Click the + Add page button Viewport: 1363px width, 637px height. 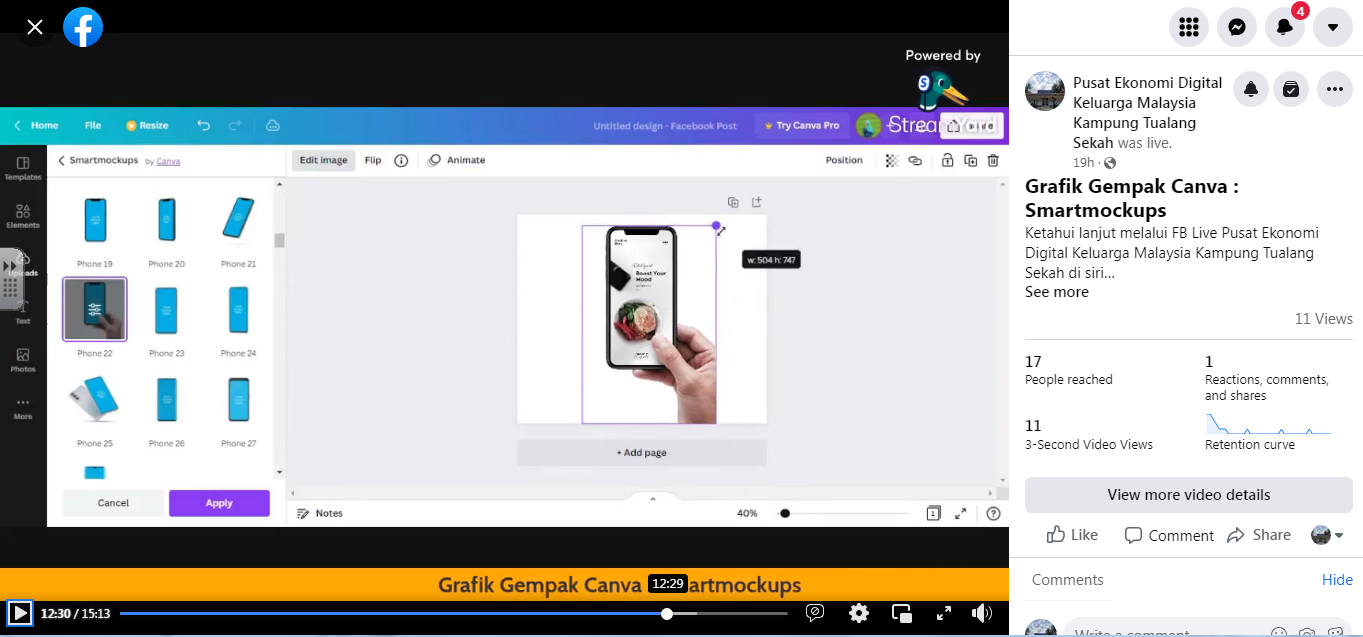coord(642,453)
